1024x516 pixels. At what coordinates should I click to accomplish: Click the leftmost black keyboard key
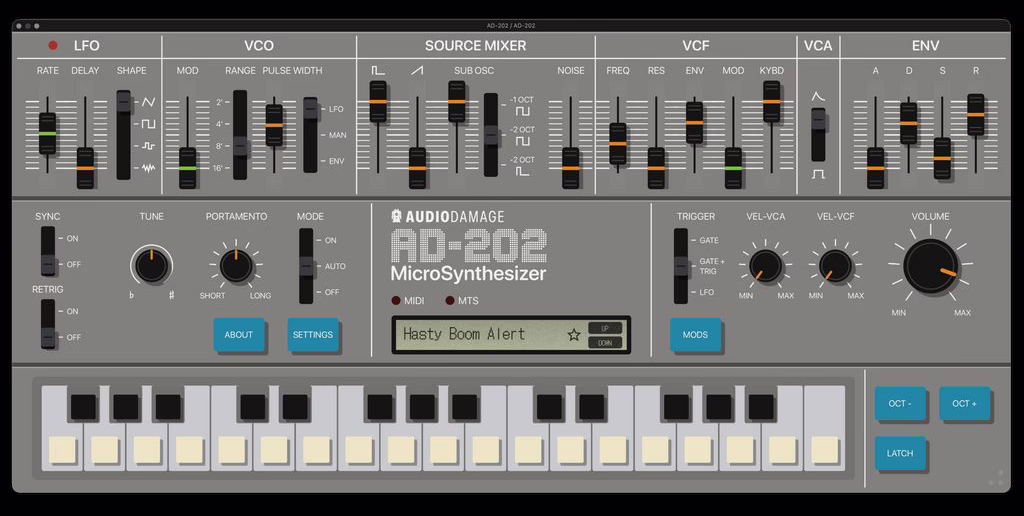(84, 407)
